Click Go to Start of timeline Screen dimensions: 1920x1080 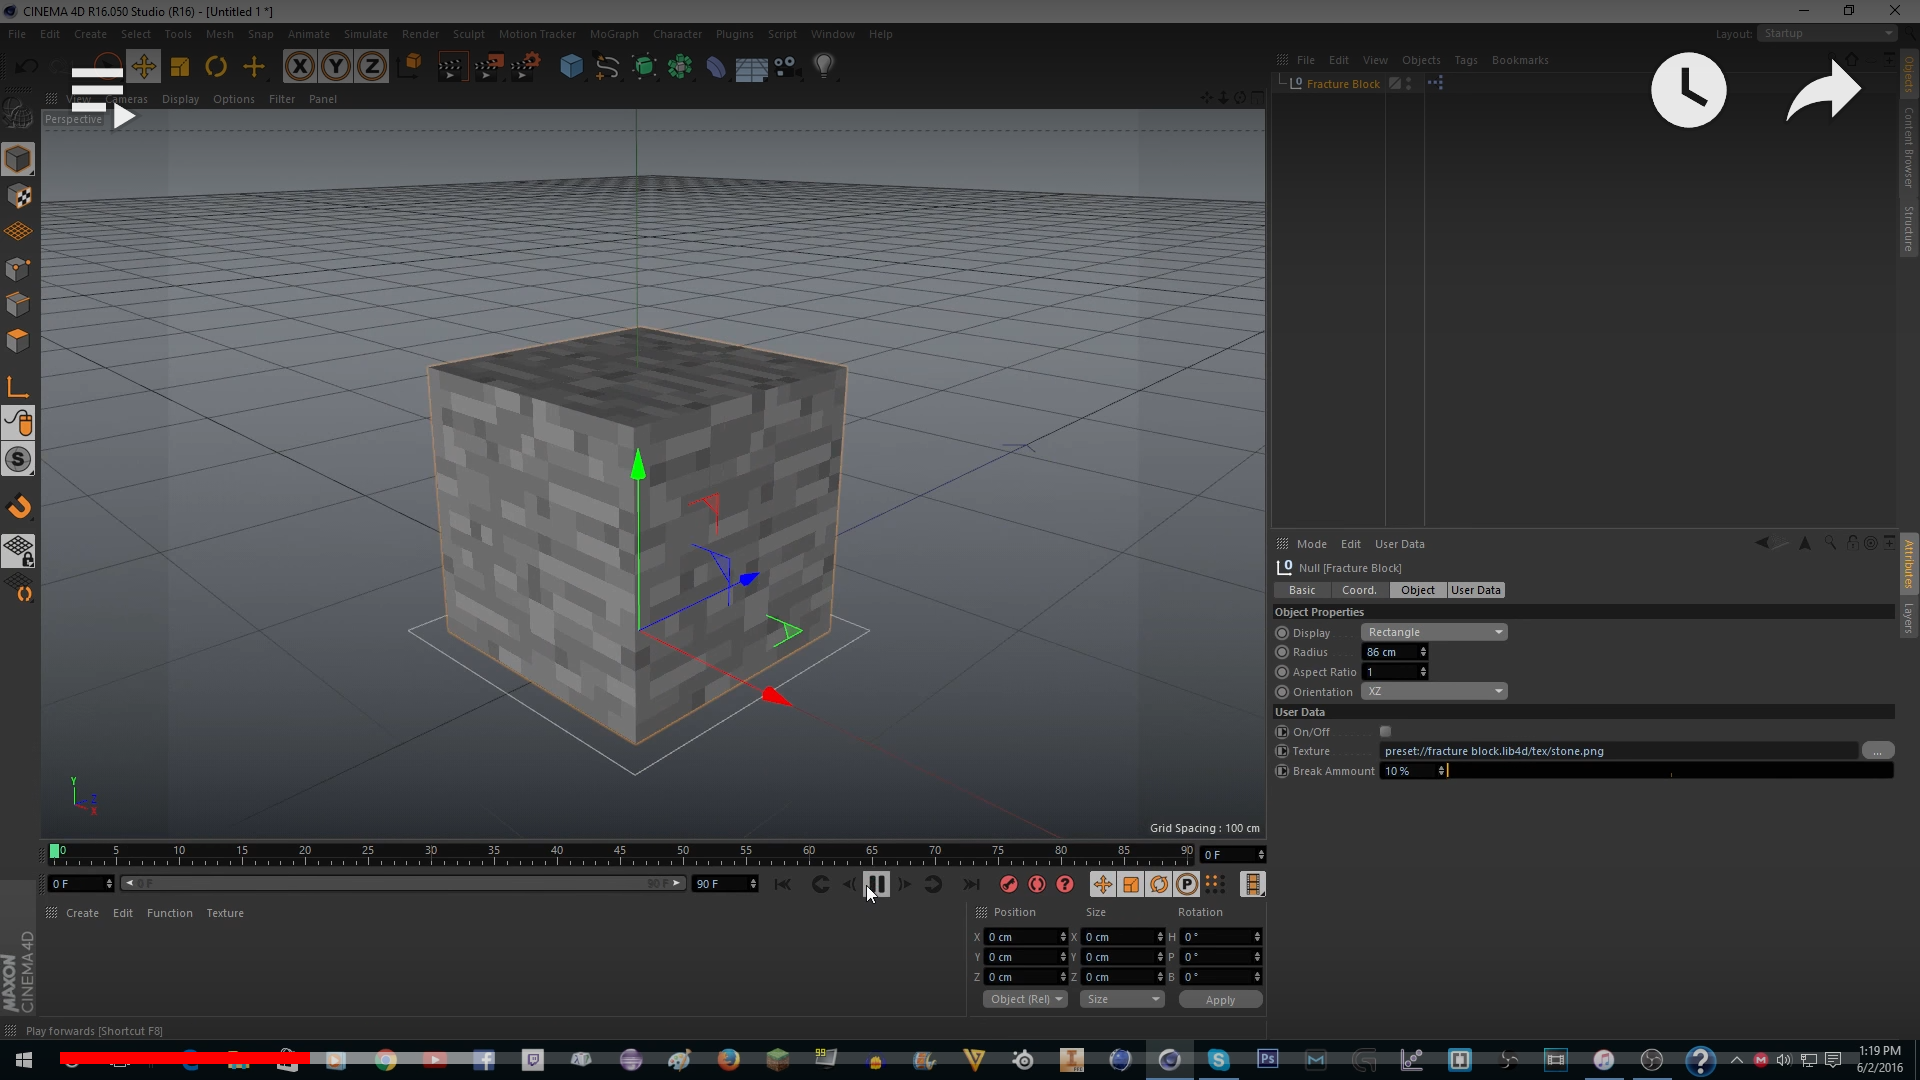[783, 884]
